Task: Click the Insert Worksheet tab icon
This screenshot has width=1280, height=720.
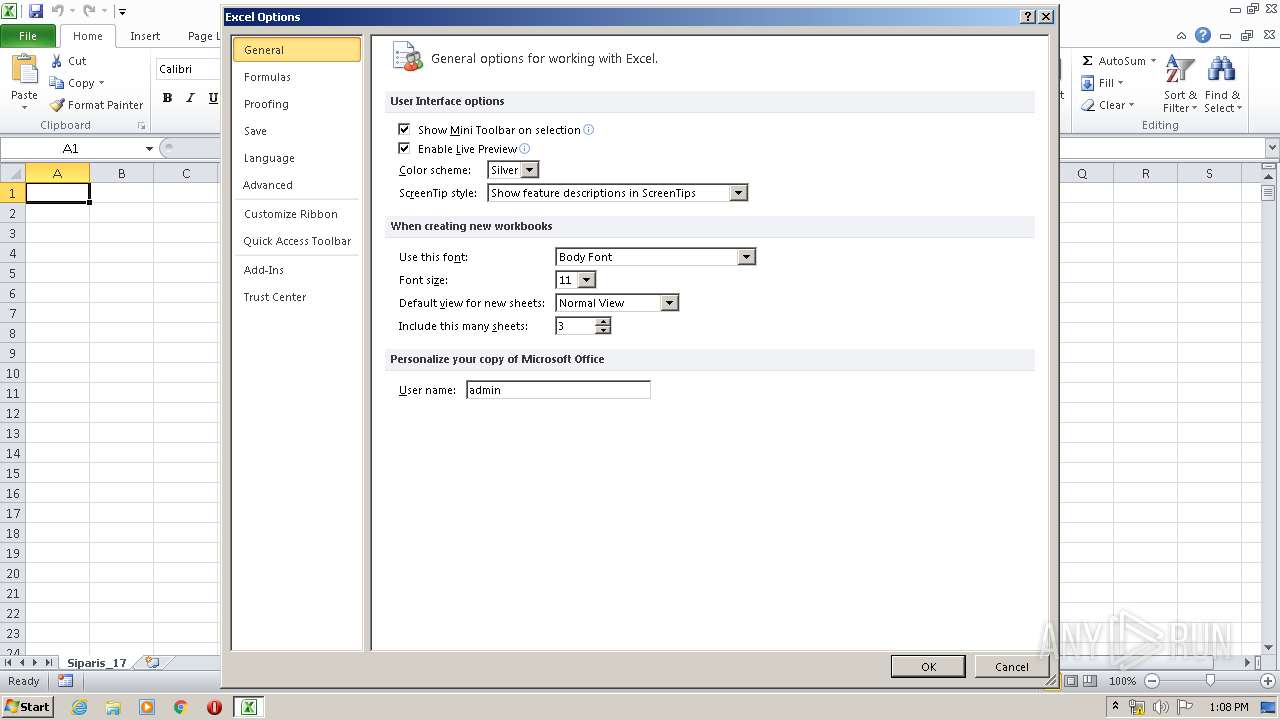Action: coord(152,662)
